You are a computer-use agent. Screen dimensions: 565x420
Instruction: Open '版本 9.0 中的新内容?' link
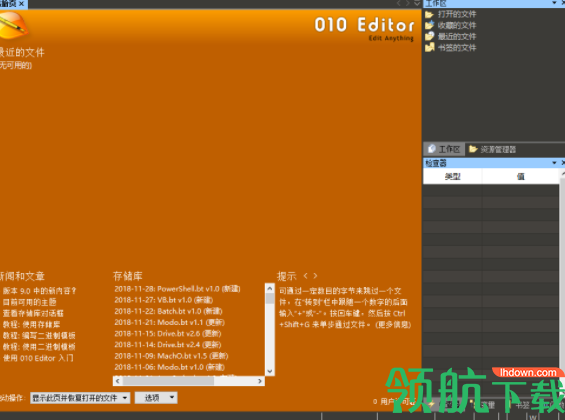pos(40,291)
